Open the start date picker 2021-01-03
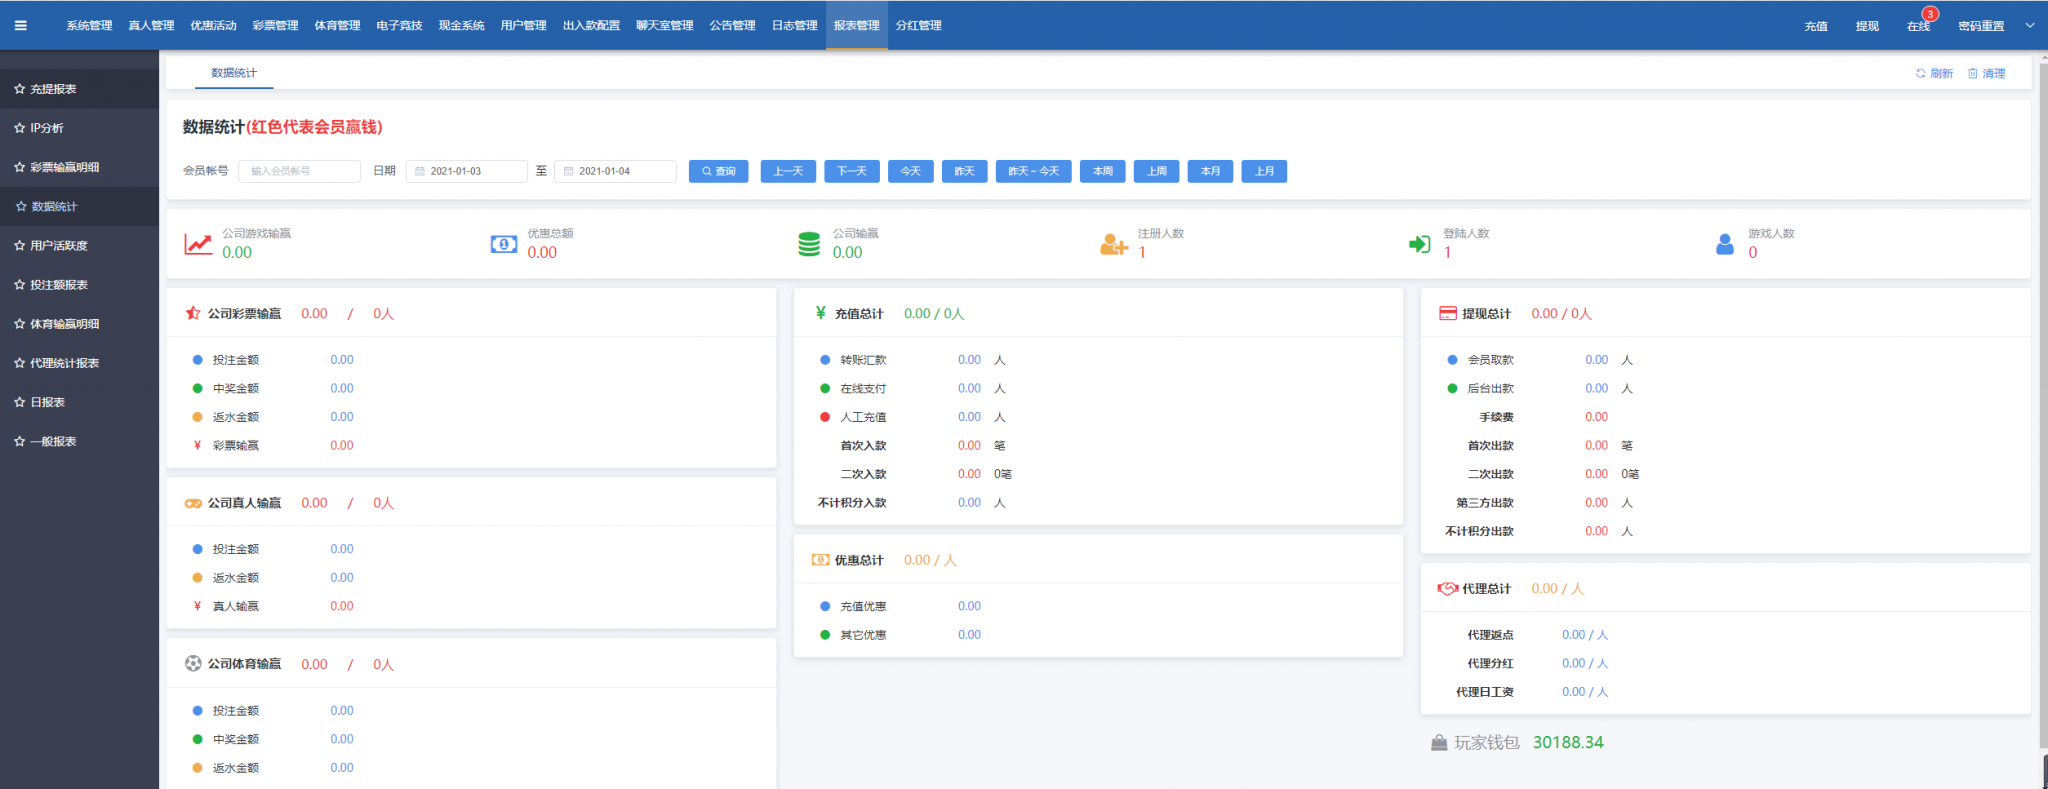The height and width of the screenshot is (789, 2048). 467,171
